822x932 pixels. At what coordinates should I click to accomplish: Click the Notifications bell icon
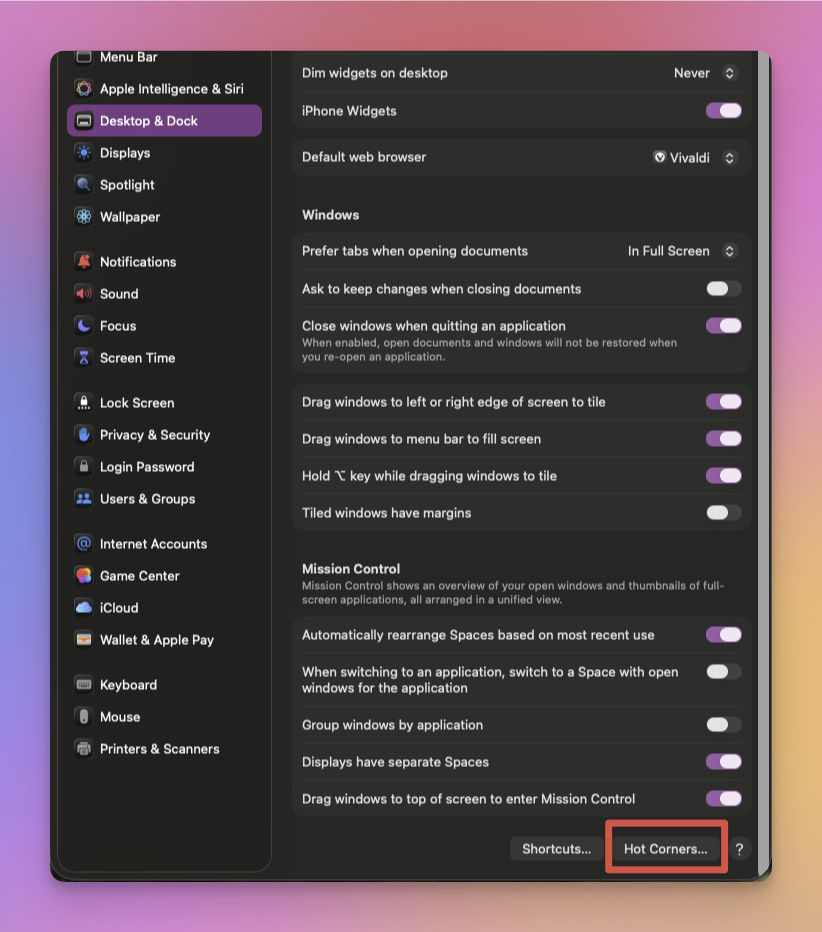(x=84, y=262)
